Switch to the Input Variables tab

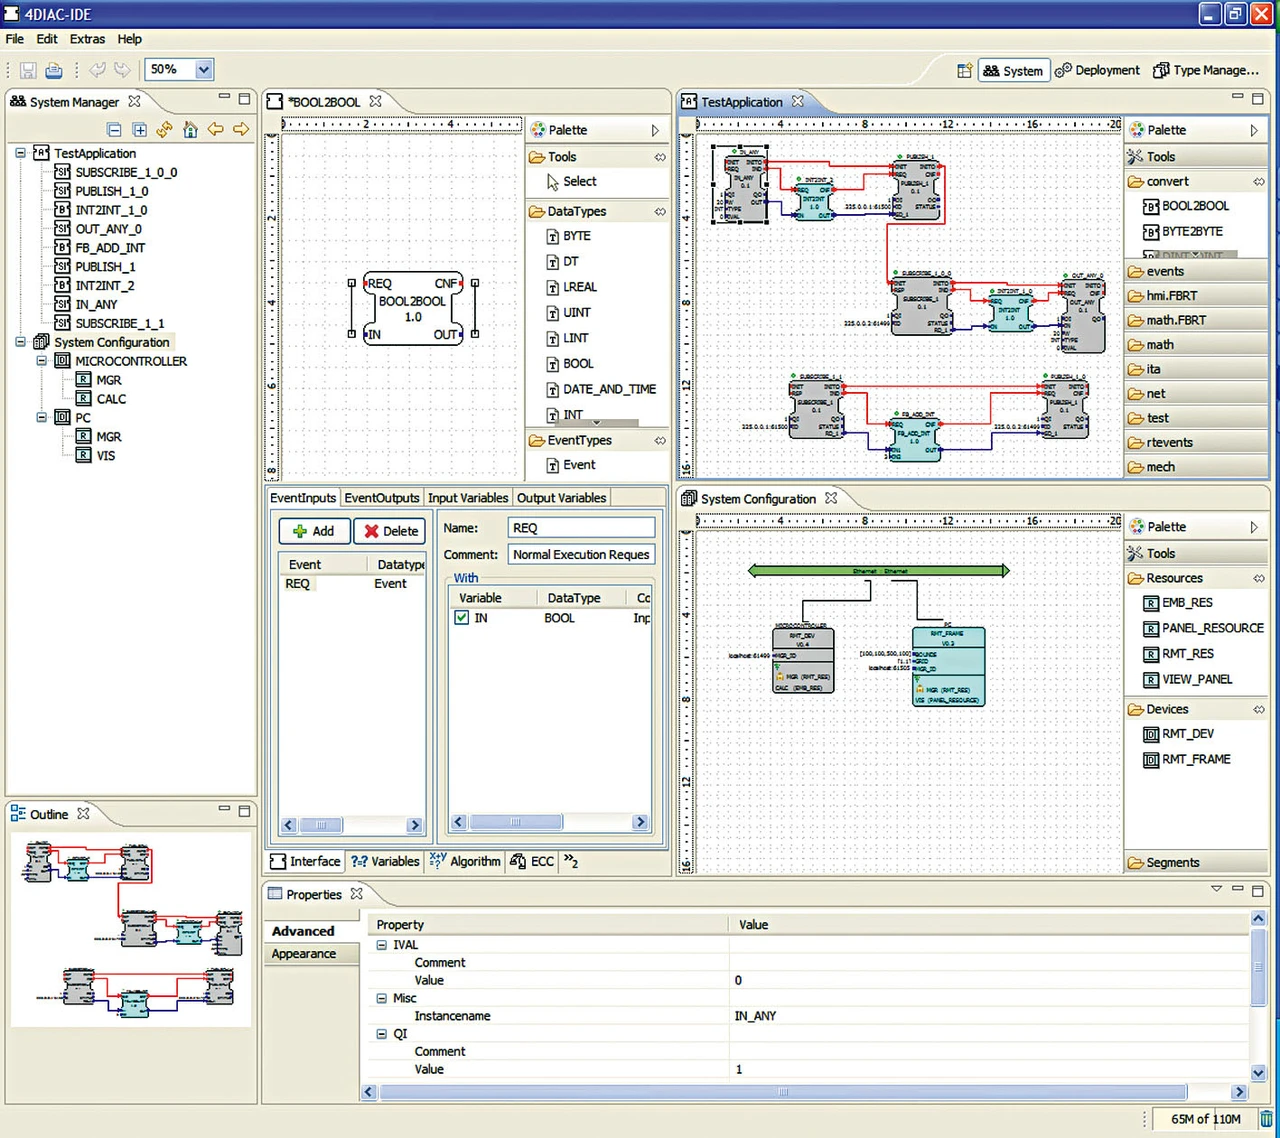point(468,498)
